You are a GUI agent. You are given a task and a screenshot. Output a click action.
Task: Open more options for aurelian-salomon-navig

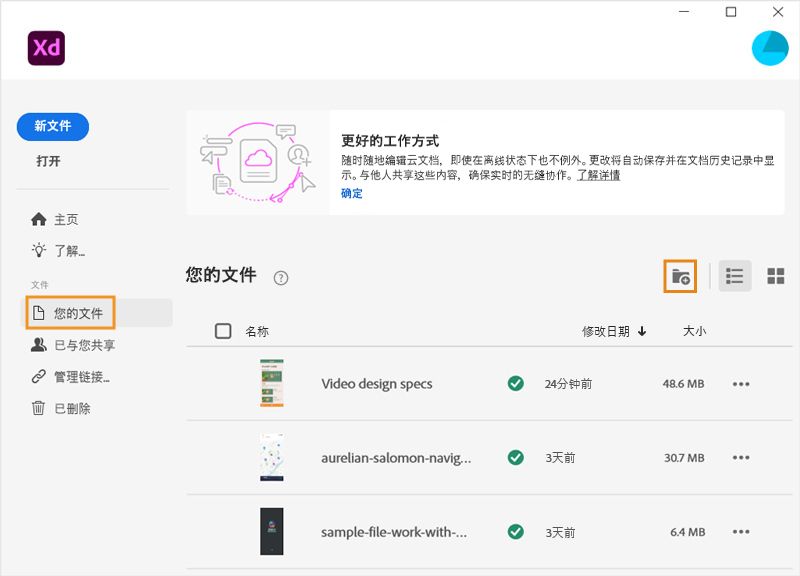click(x=741, y=458)
